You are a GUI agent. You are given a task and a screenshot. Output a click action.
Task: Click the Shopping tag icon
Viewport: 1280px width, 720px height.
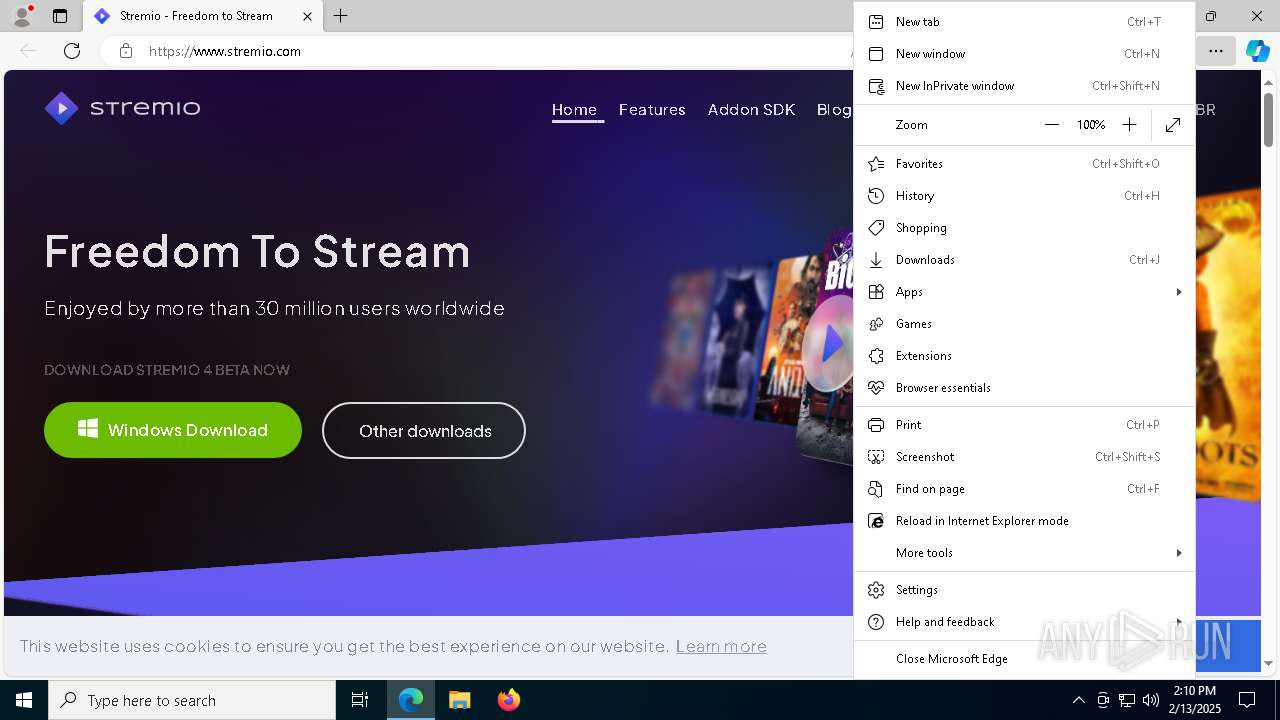(x=876, y=228)
